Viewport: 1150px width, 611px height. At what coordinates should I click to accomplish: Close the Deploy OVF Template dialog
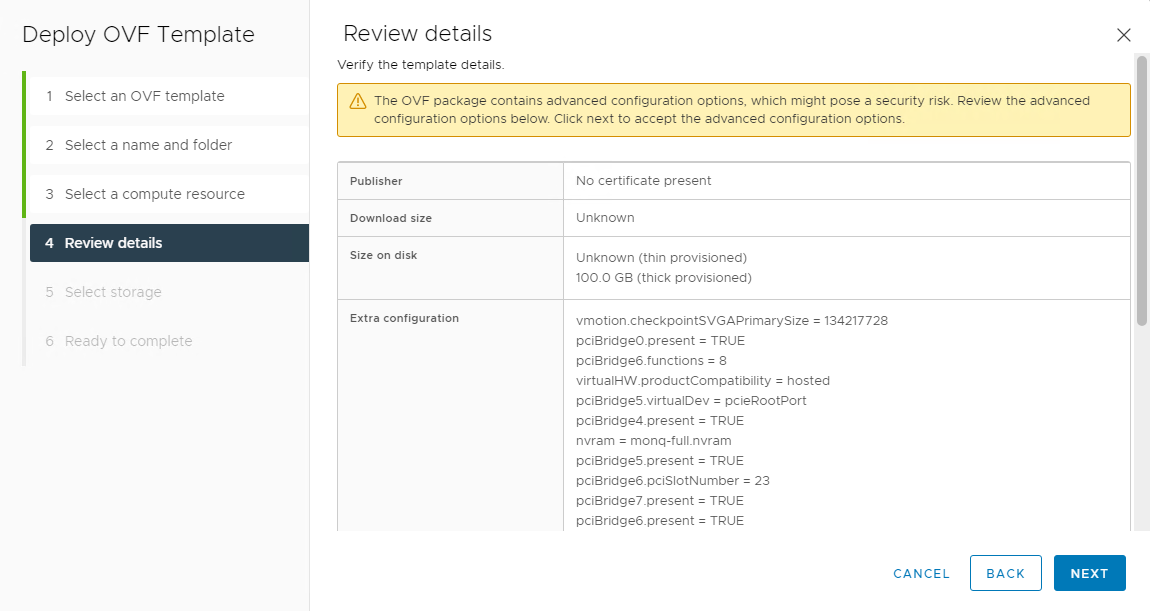[1123, 35]
